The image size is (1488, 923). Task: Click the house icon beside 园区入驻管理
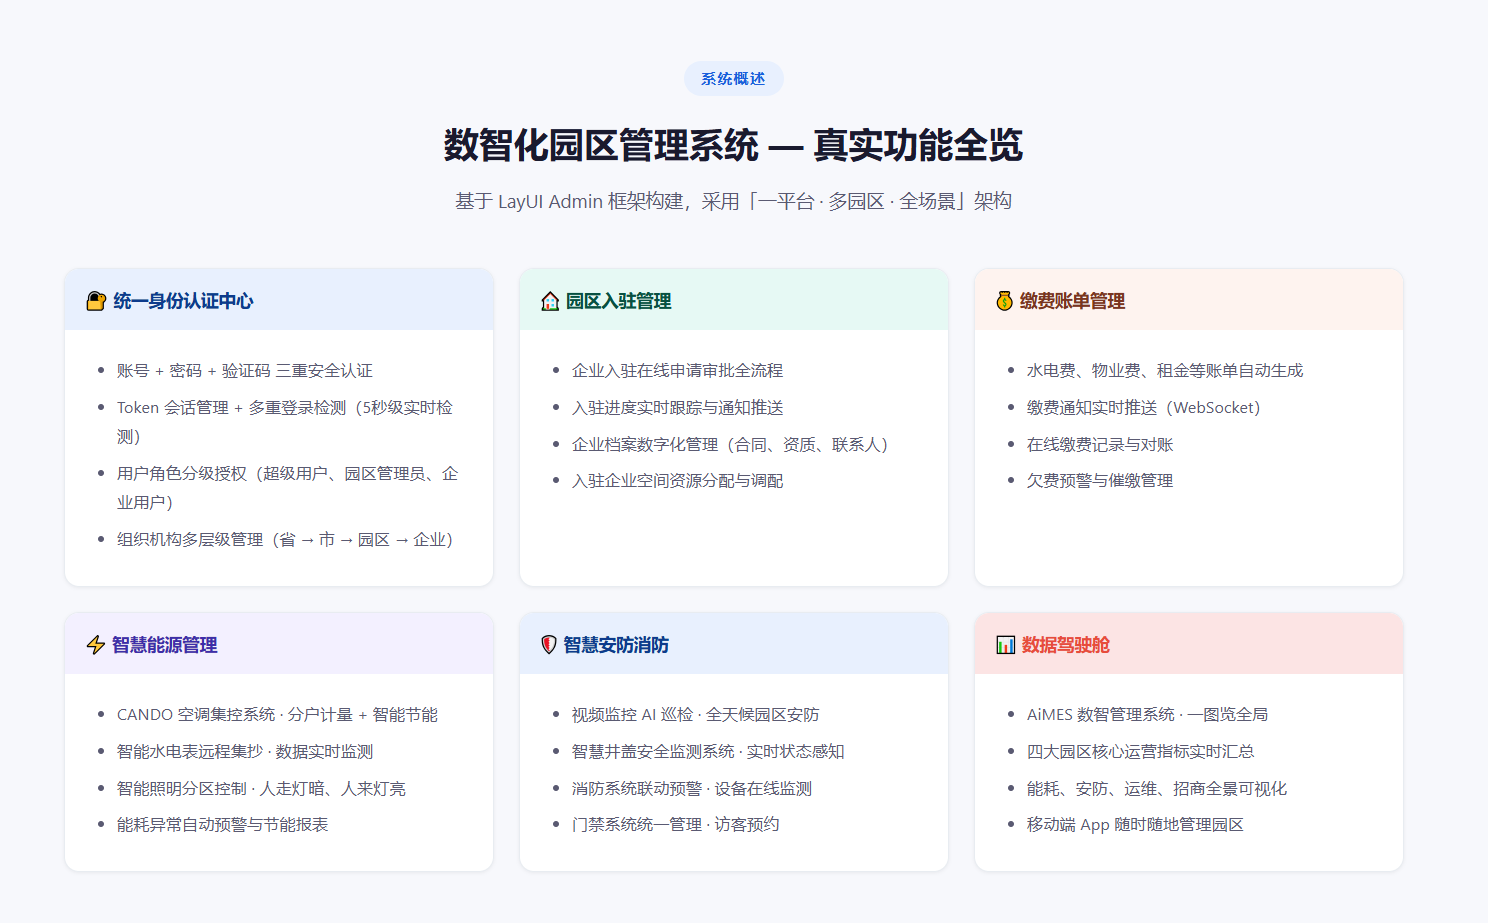pyautogui.click(x=550, y=301)
